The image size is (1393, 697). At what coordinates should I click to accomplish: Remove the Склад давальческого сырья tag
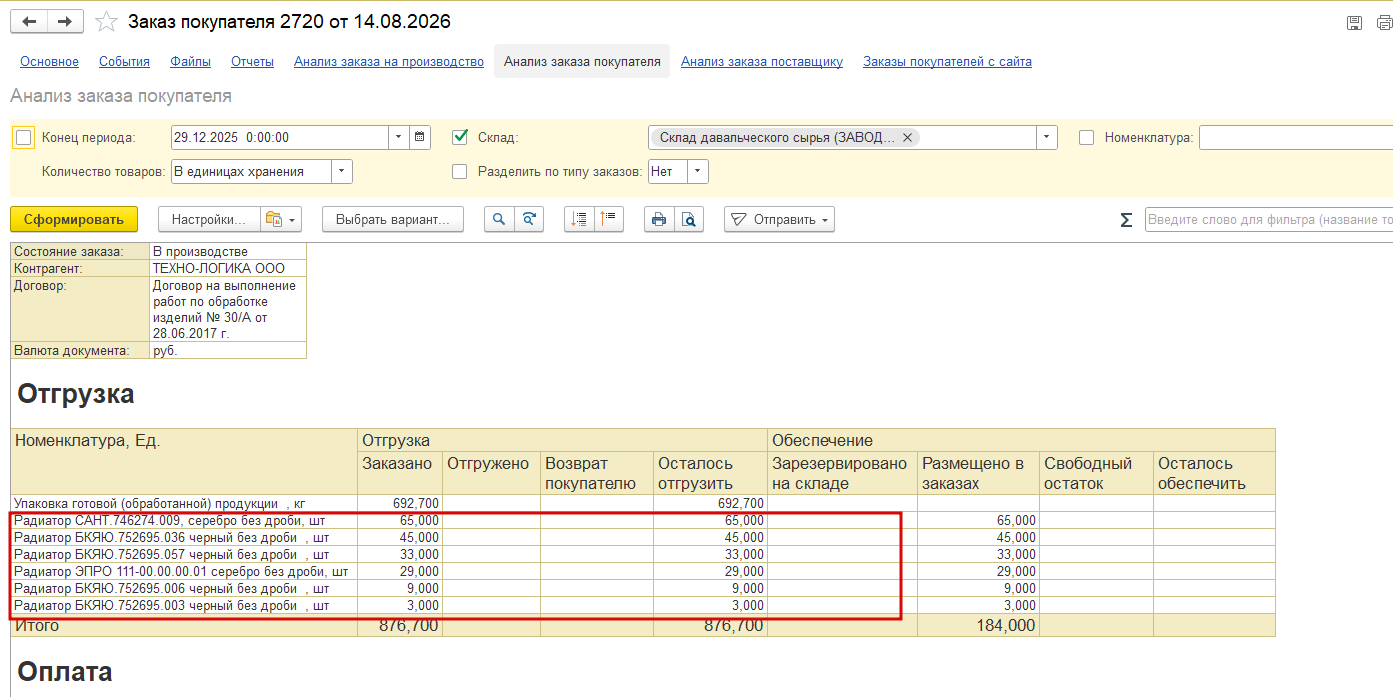coord(907,138)
